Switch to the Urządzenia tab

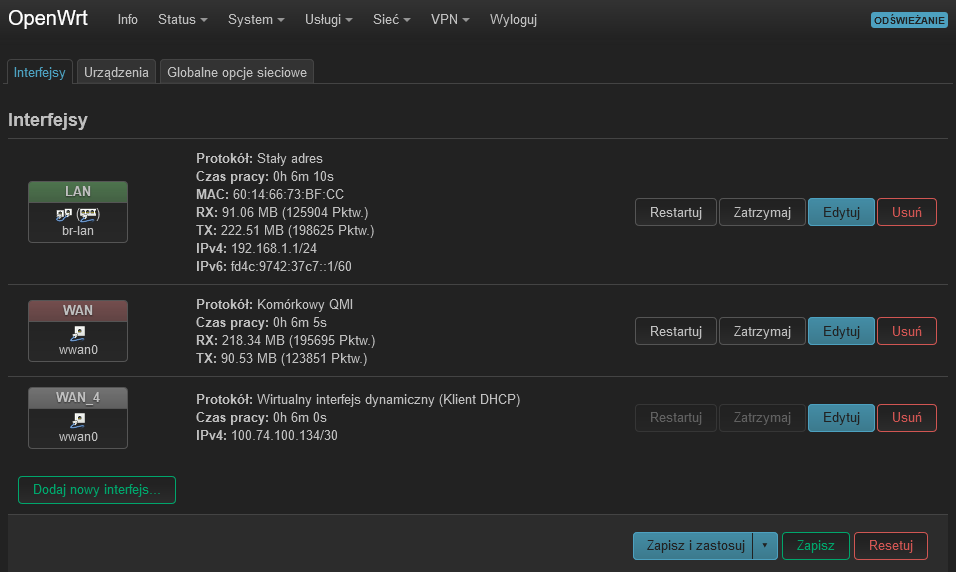click(116, 72)
